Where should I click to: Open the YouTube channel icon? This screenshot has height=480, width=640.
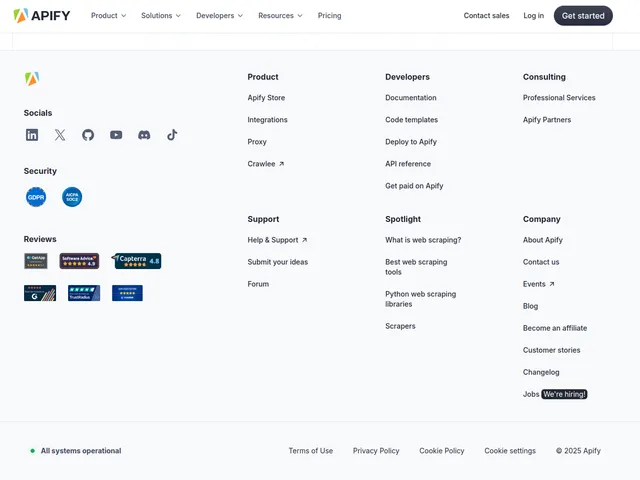coord(116,135)
